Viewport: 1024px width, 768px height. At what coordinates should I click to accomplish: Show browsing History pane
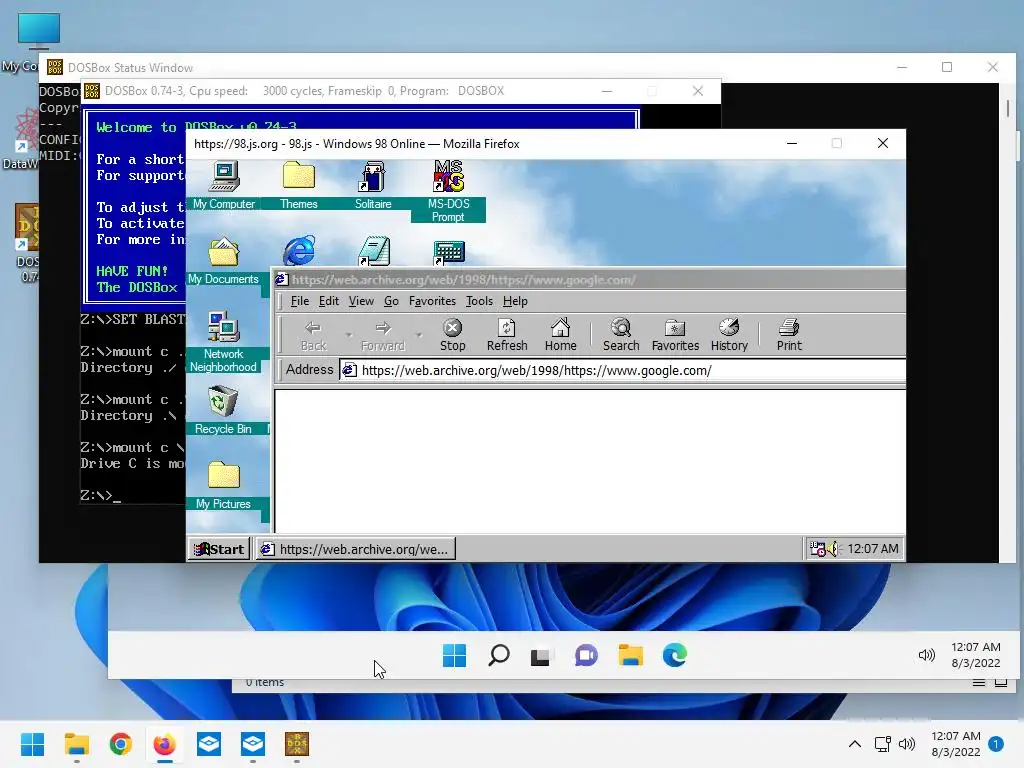pyautogui.click(x=729, y=336)
